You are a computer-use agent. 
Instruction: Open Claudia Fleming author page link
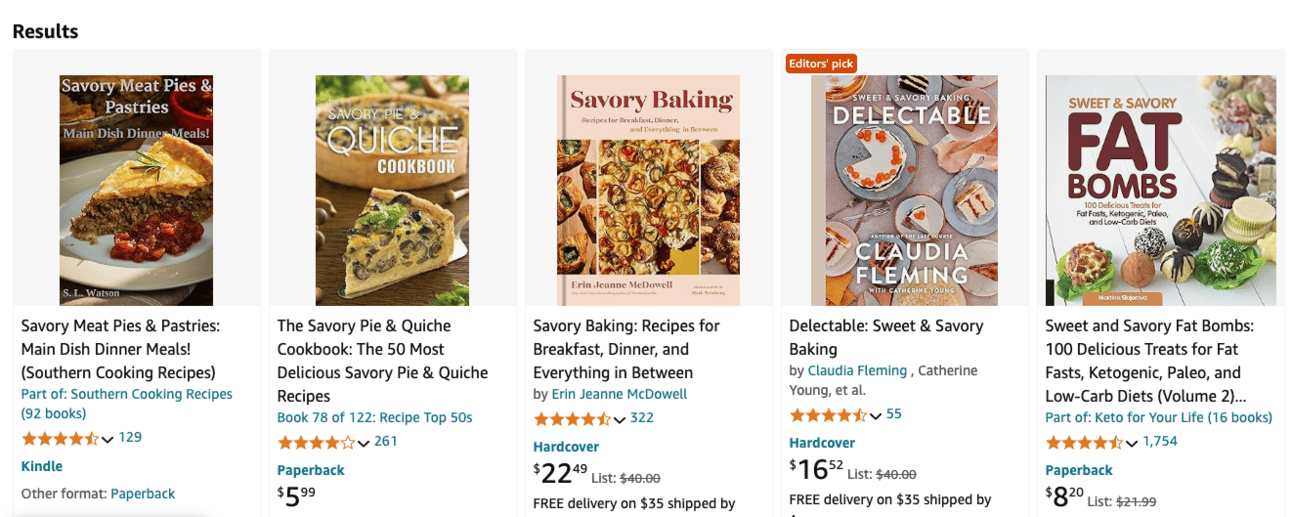[857, 371]
